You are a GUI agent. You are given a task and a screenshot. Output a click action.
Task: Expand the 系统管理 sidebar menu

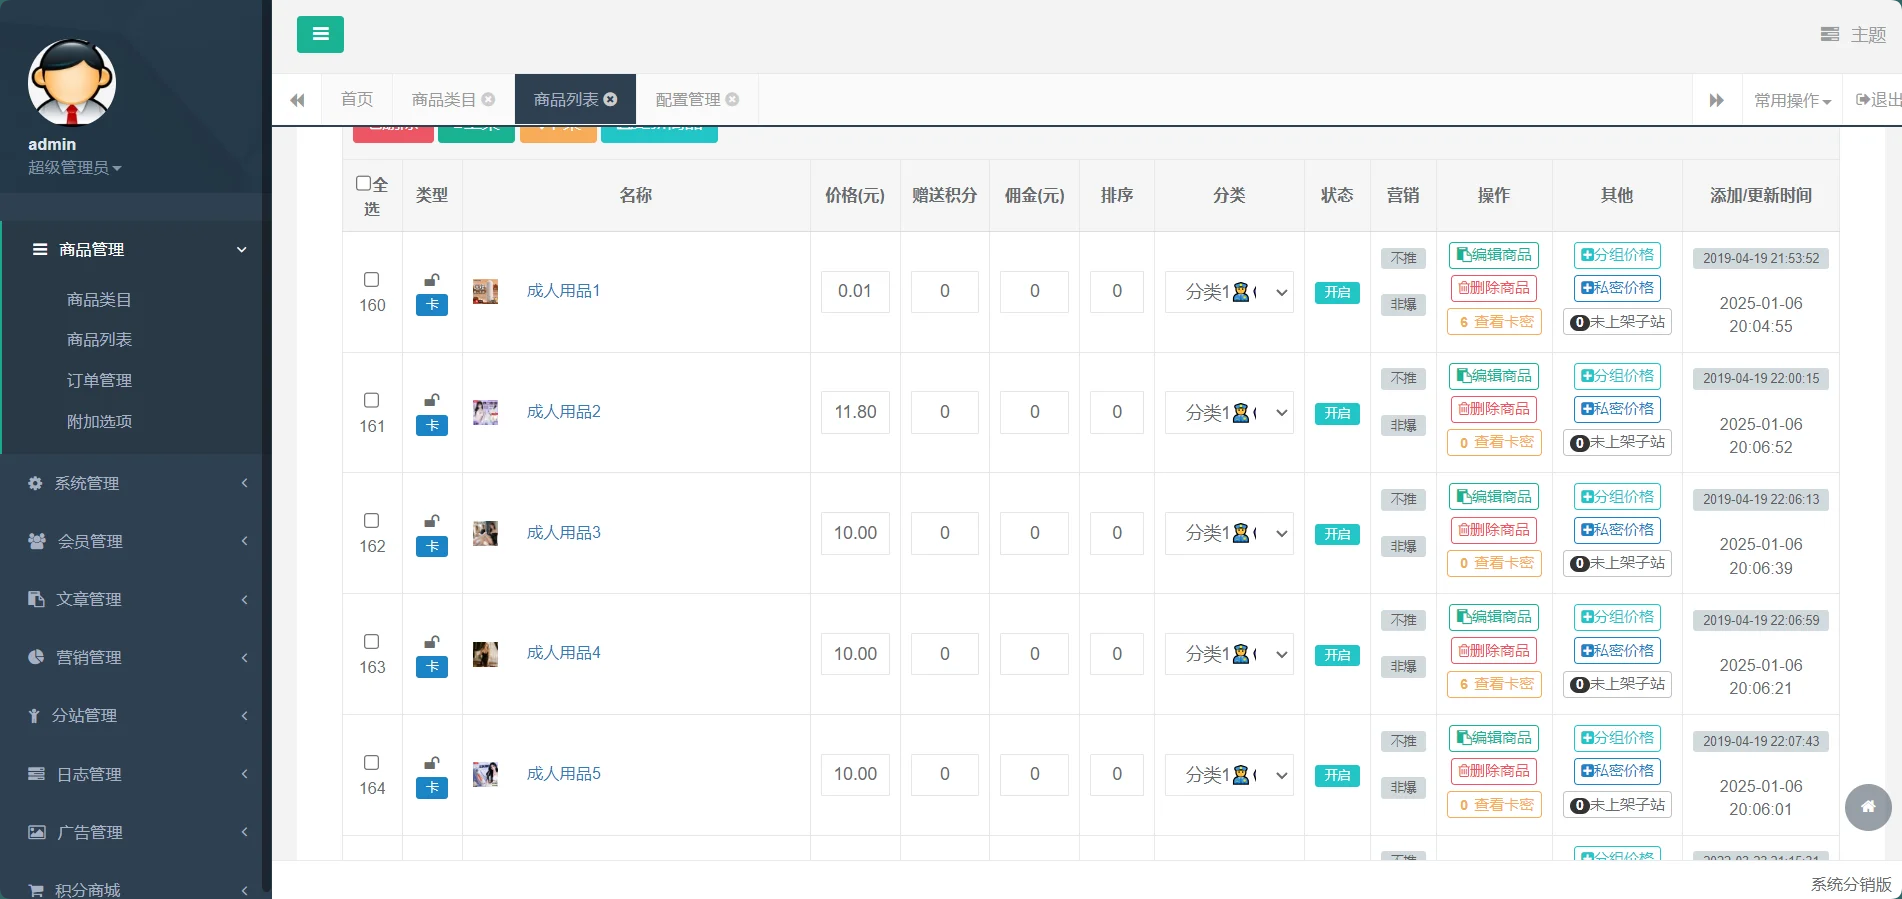(135, 483)
